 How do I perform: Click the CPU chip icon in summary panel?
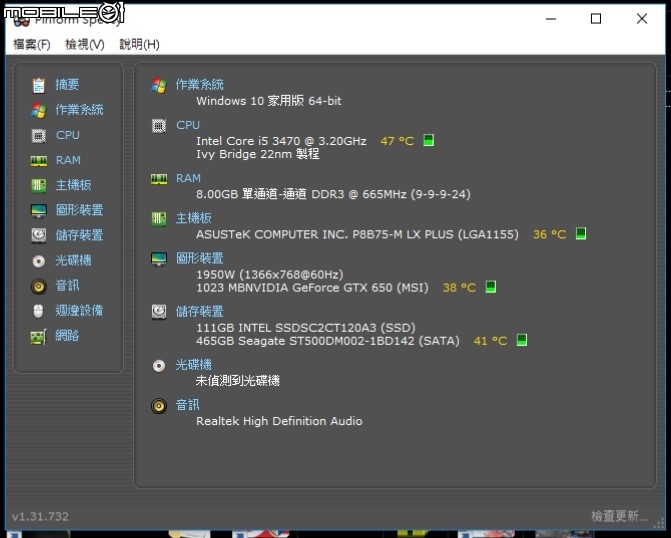[x=159, y=126]
